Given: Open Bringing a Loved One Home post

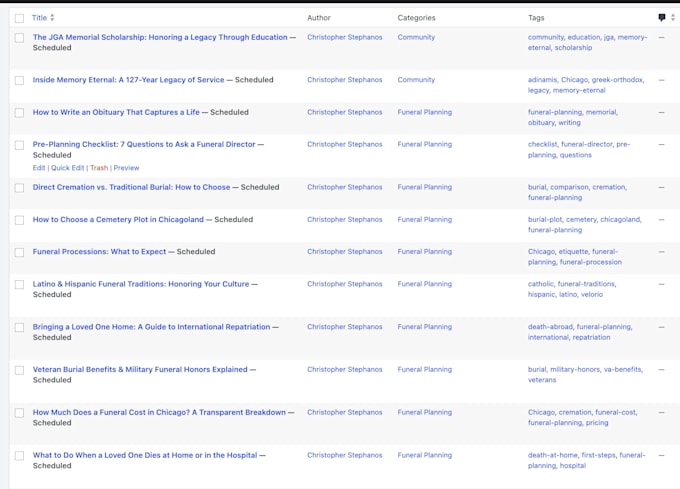Looking at the screenshot, I should [x=151, y=327].
